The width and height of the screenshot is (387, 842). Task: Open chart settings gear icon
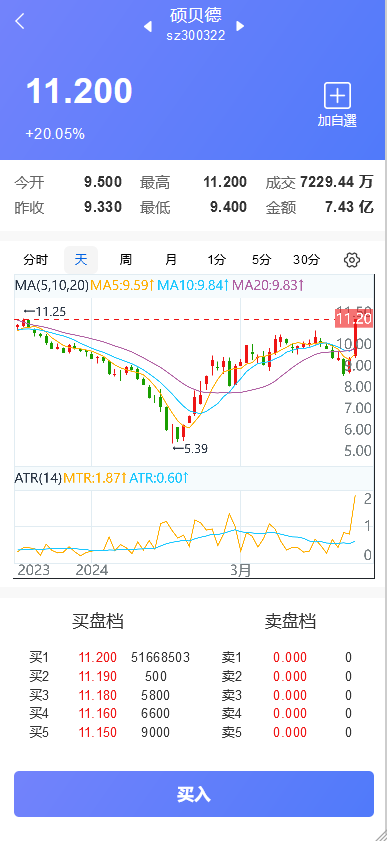352,260
